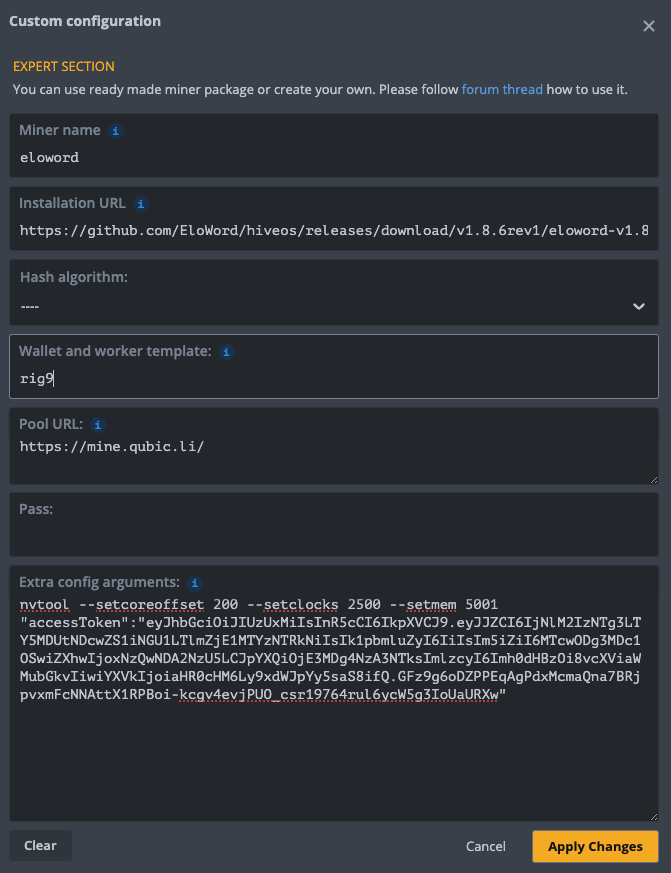
Task: Close the Custom configuration dialog
Action: pyautogui.click(x=648, y=26)
